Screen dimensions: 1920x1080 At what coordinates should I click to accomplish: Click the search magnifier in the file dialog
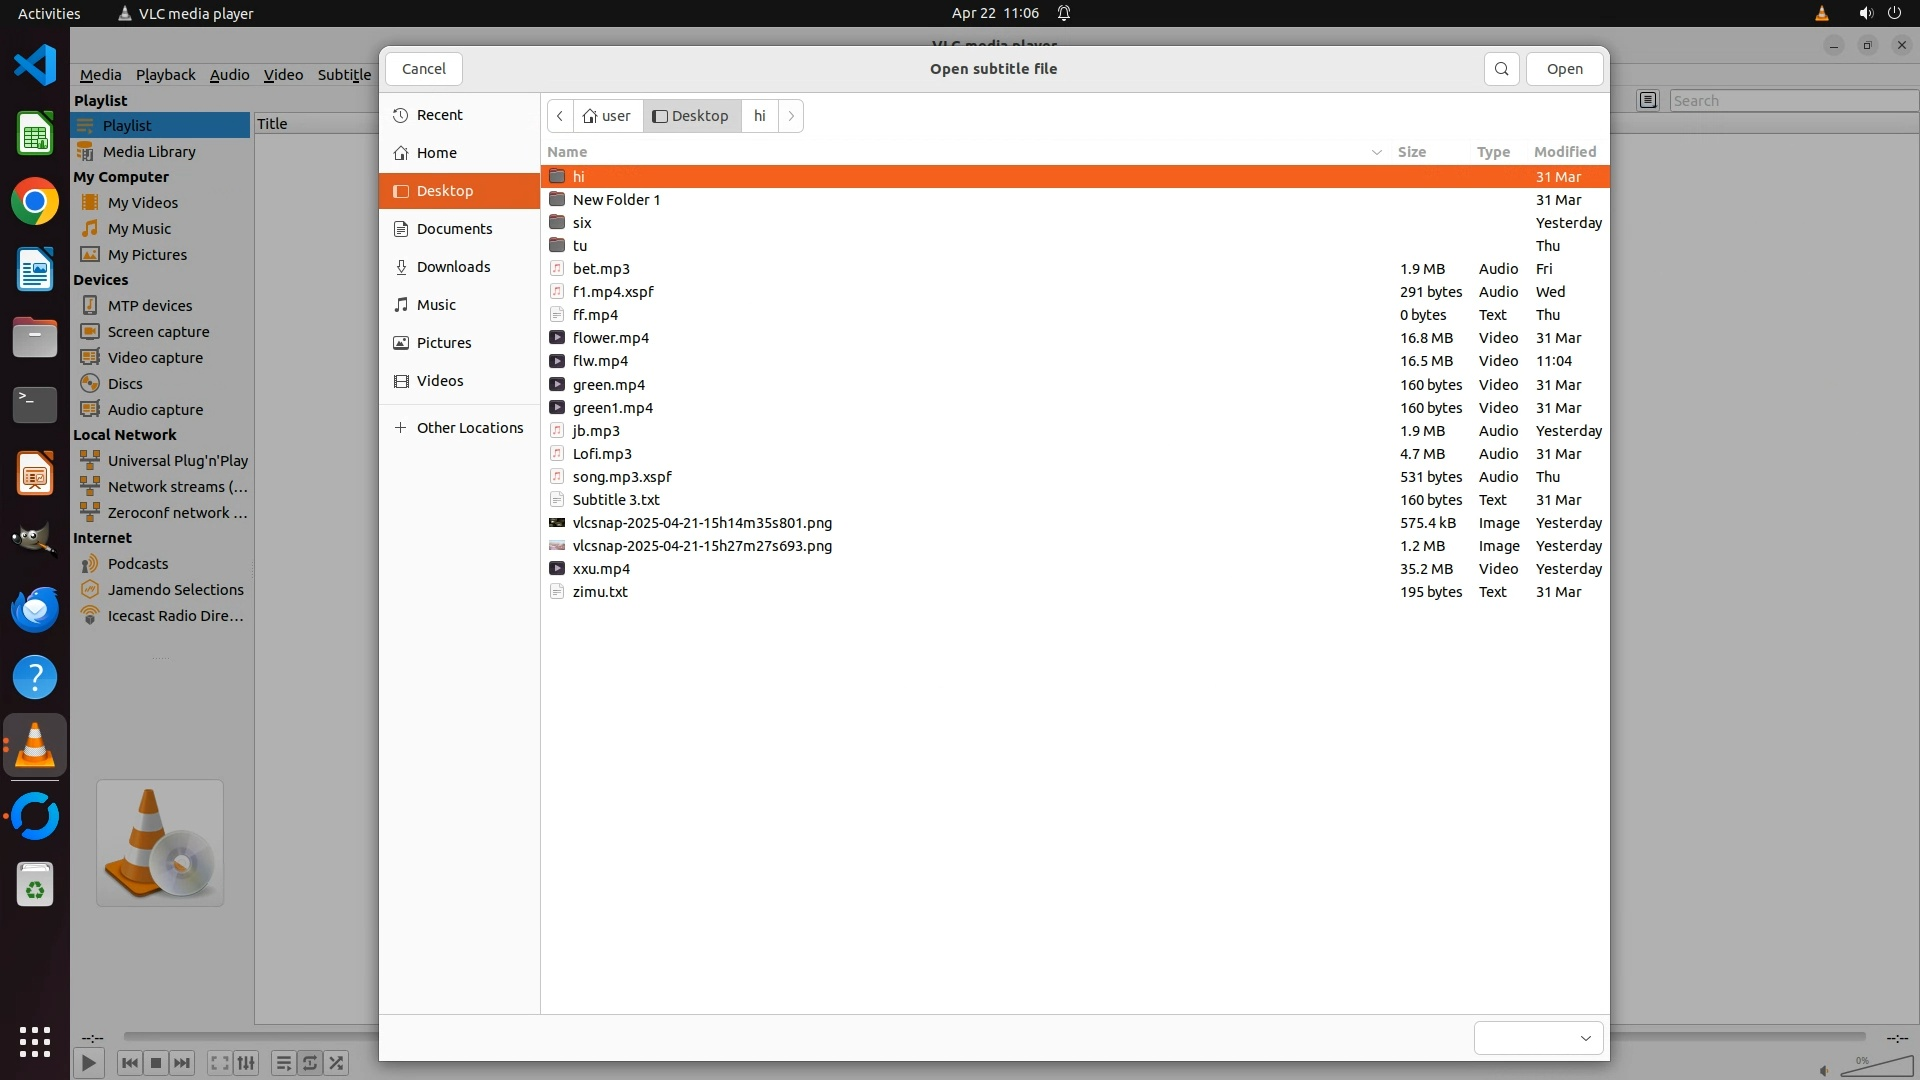click(1501, 69)
